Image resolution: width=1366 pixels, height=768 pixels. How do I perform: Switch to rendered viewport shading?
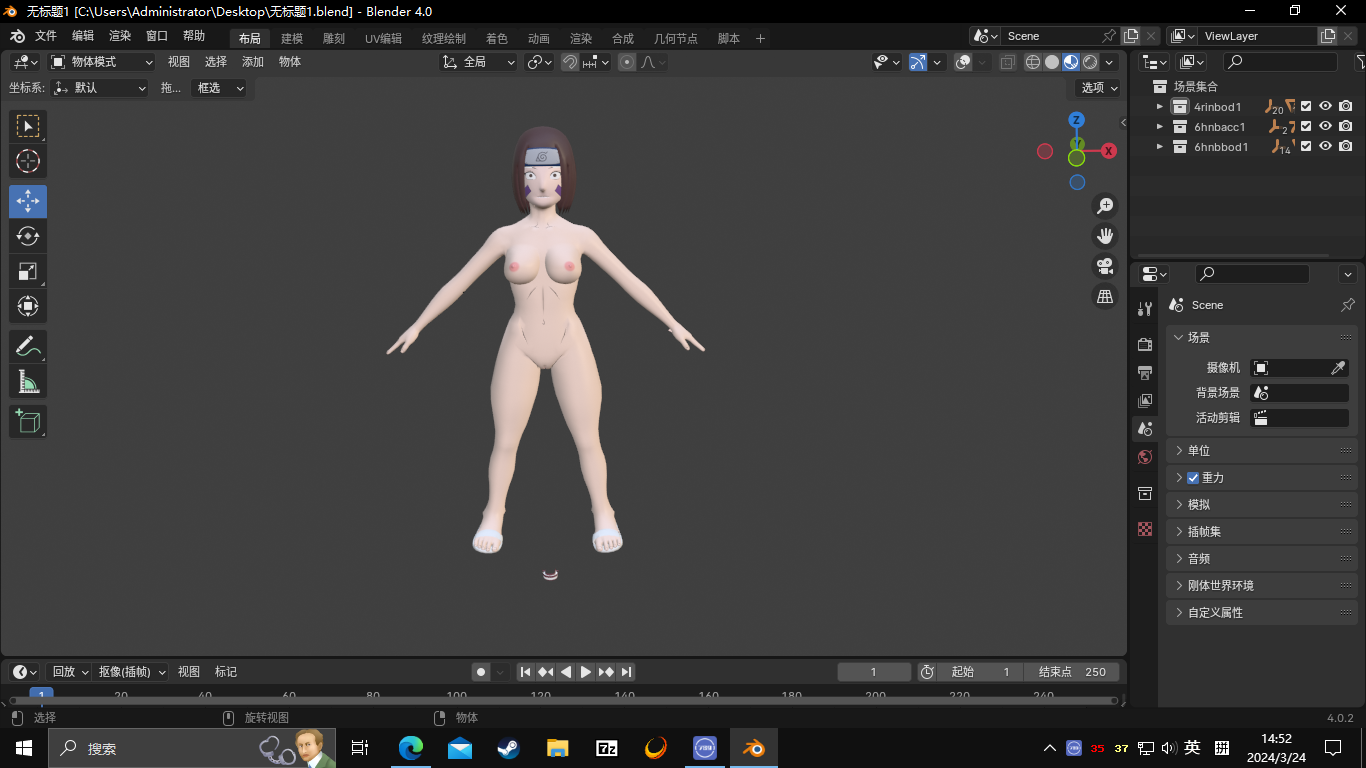coord(1090,62)
